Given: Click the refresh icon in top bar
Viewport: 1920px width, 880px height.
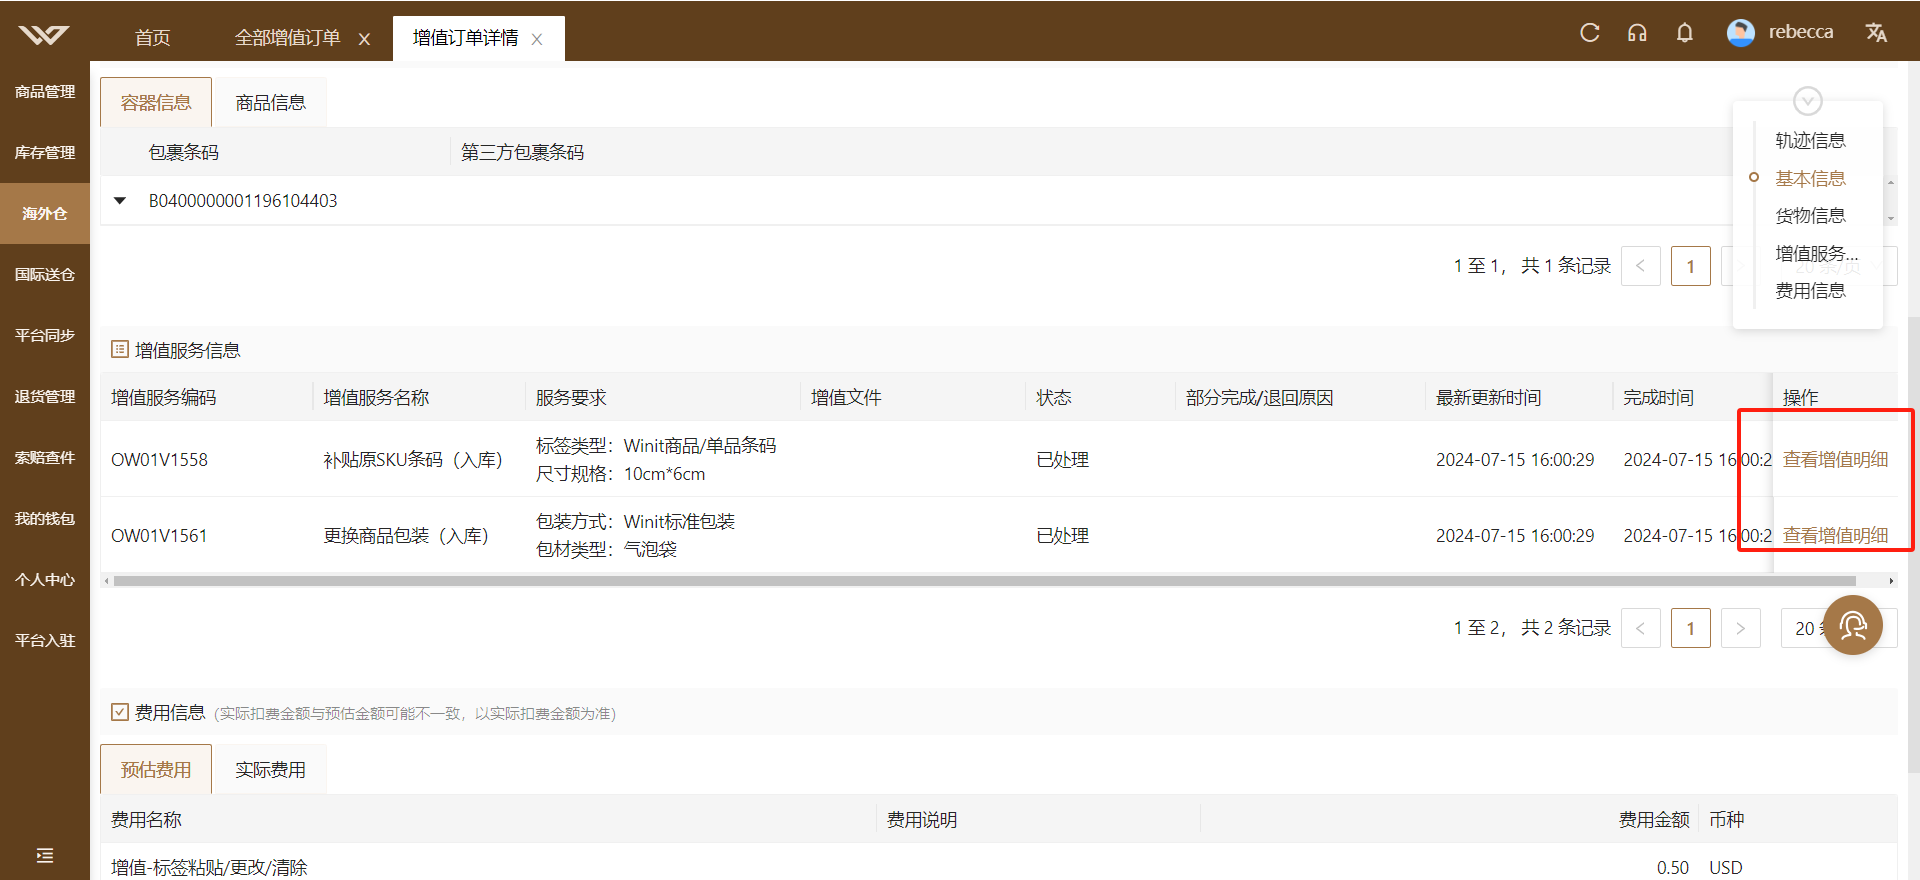Looking at the screenshot, I should pyautogui.click(x=1590, y=33).
